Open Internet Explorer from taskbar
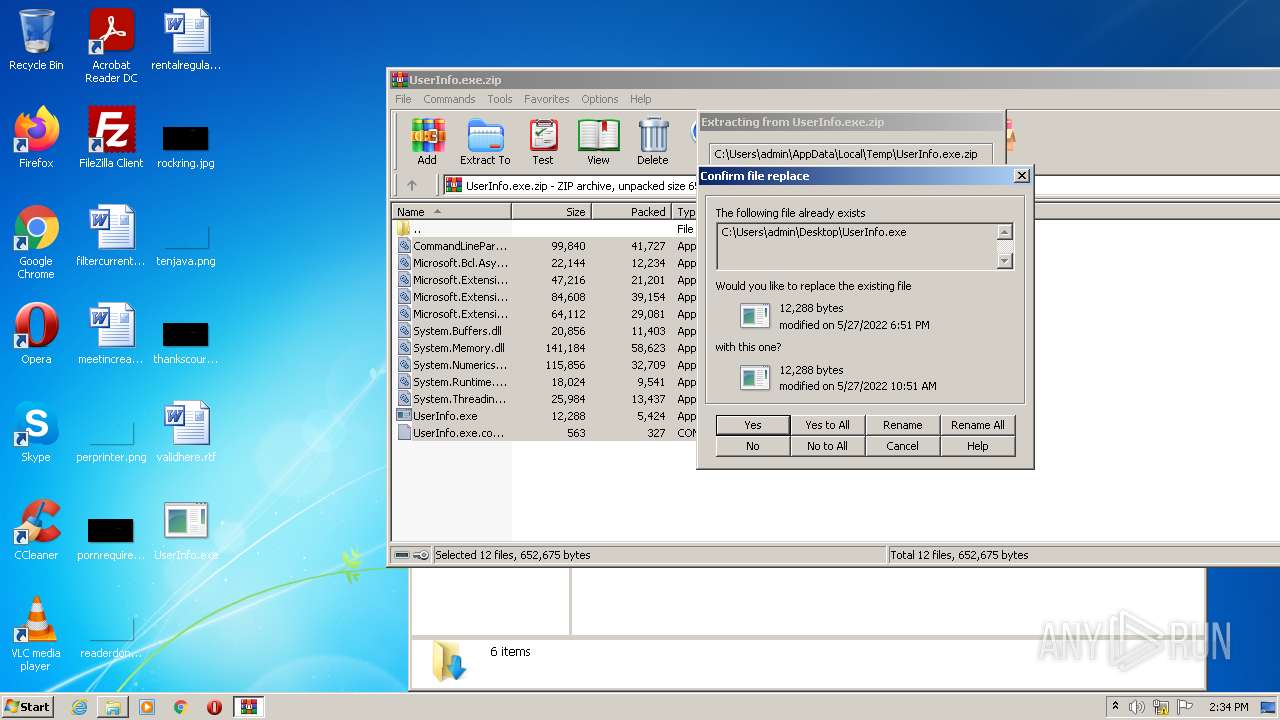This screenshot has width=1280, height=720. 79,707
